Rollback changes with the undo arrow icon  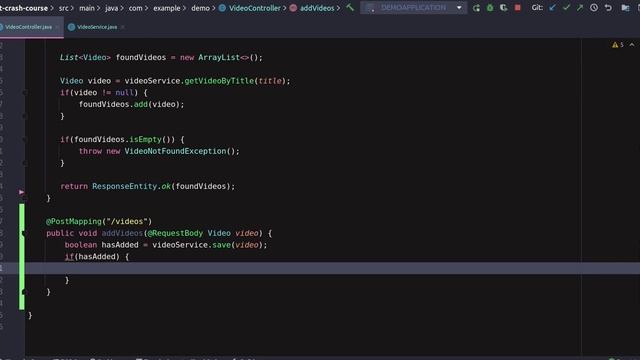point(608,8)
